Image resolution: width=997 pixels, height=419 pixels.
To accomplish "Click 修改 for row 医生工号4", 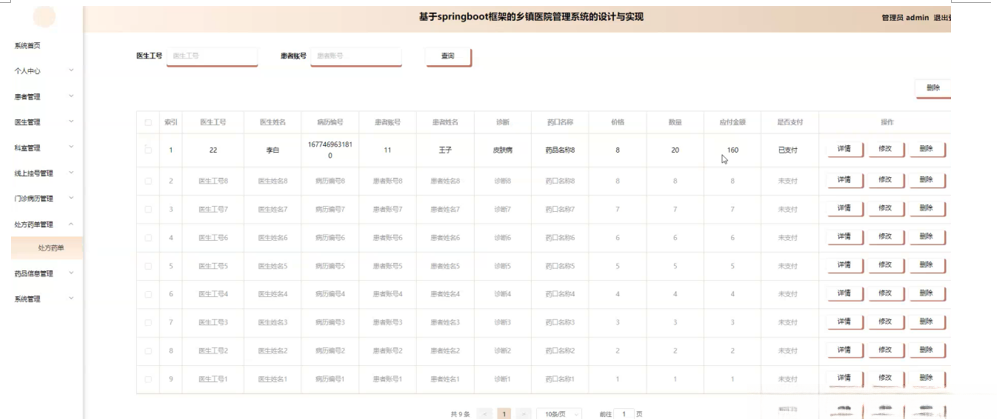I will [x=885, y=293].
